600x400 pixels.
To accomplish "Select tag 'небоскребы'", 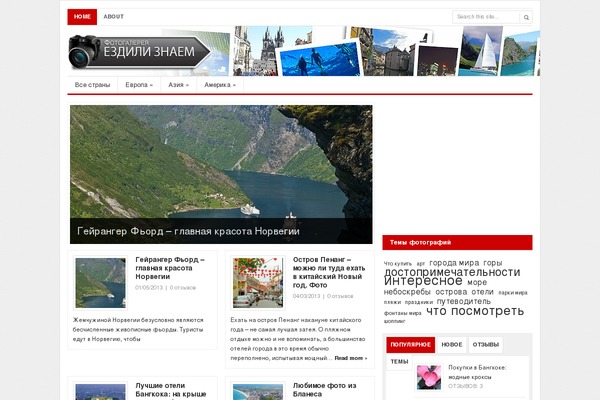I will click(x=407, y=292).
